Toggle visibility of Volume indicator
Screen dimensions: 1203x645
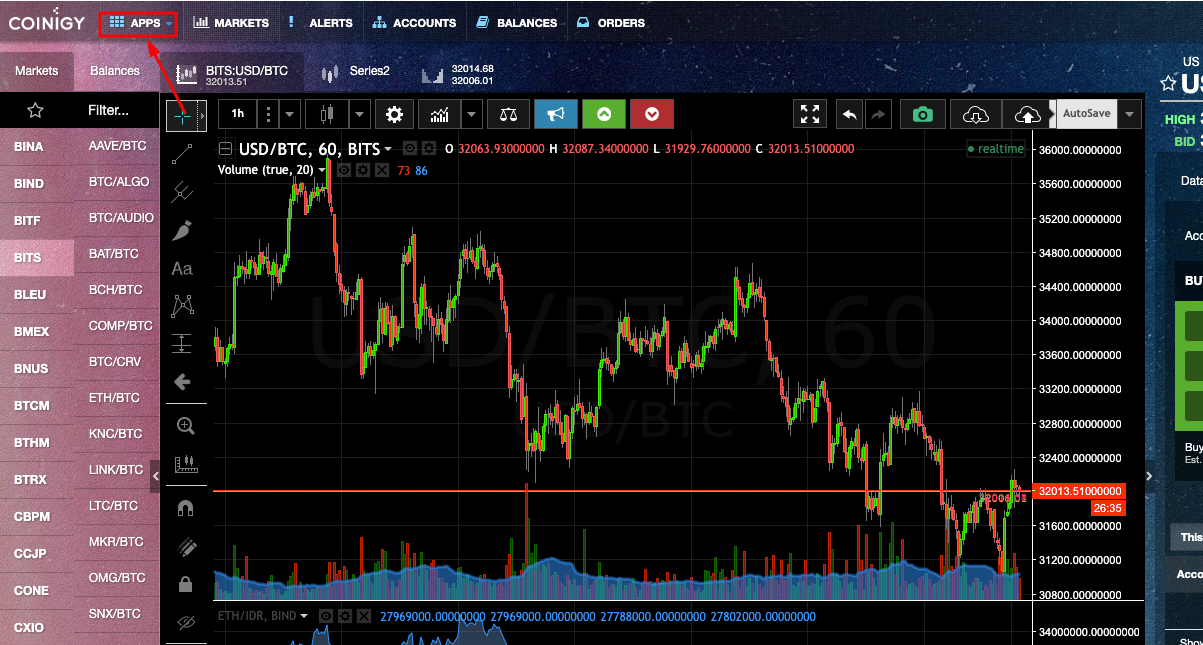(x=343, y=170)
